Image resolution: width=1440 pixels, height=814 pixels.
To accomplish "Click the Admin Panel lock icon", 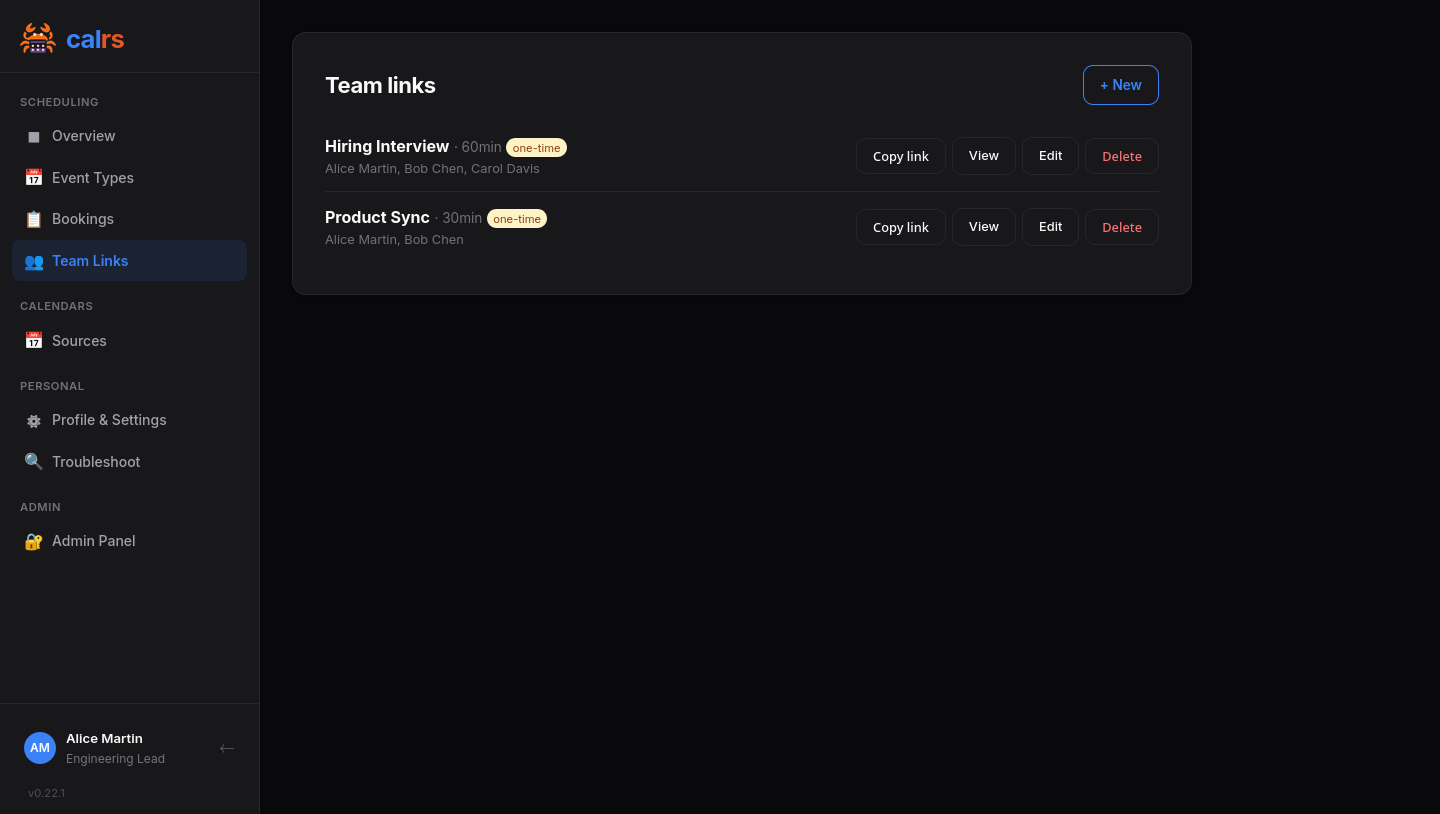I will coord(34,541).
